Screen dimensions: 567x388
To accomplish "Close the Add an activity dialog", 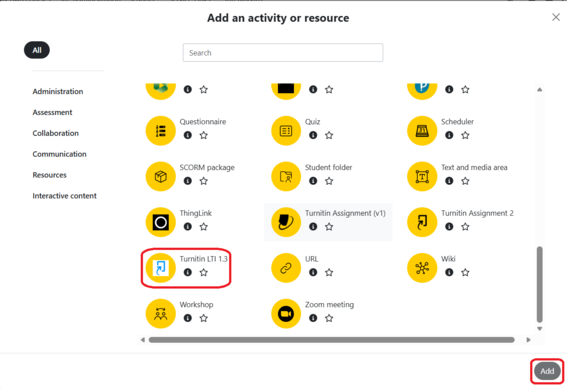I will pyautogui.click(x=556, y=17).
